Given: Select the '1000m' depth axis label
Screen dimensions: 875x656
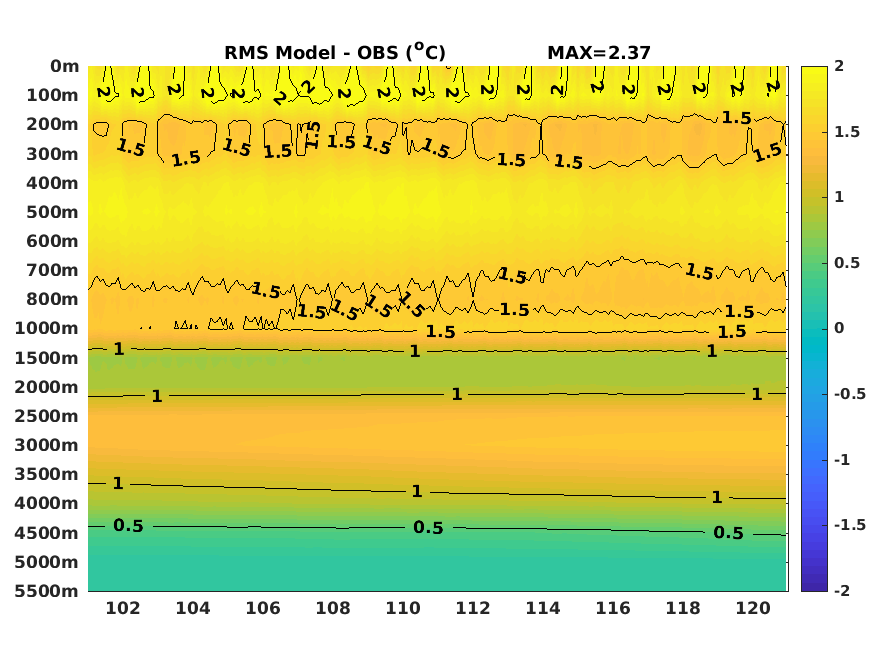Looking at the screenshot, I should click(x=47, y=328).
